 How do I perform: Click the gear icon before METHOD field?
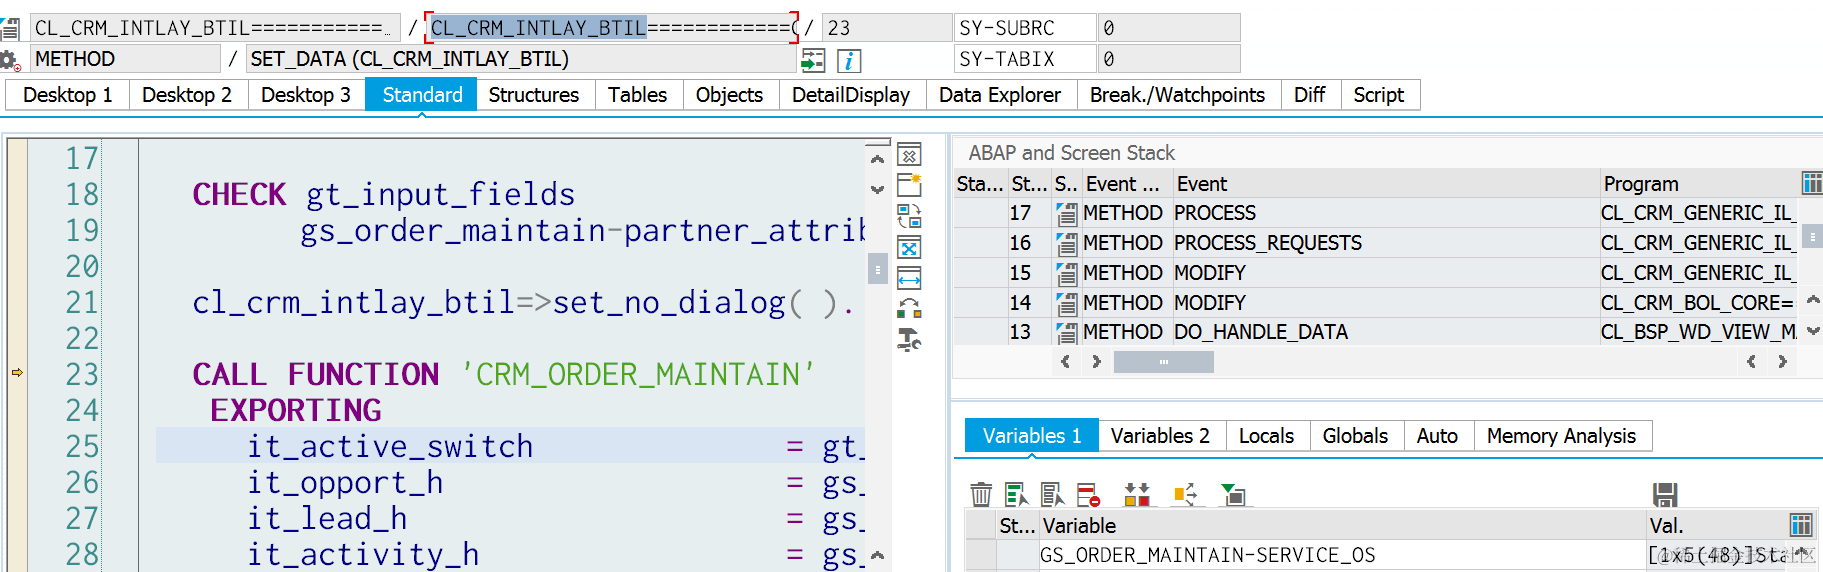point(10,60)
